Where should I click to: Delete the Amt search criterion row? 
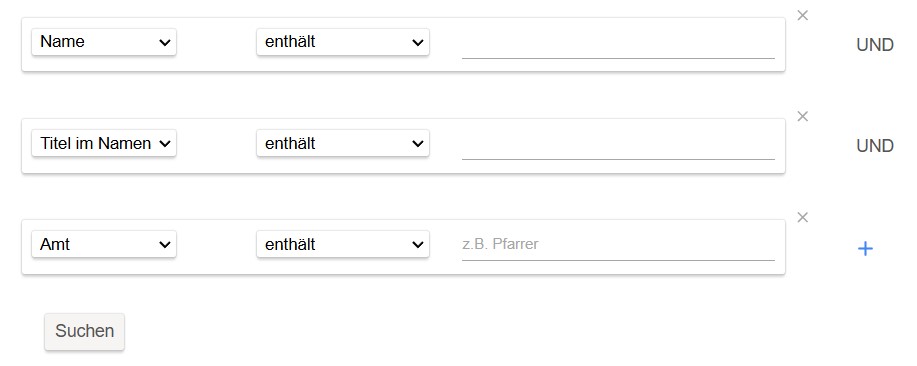[802, 217]
